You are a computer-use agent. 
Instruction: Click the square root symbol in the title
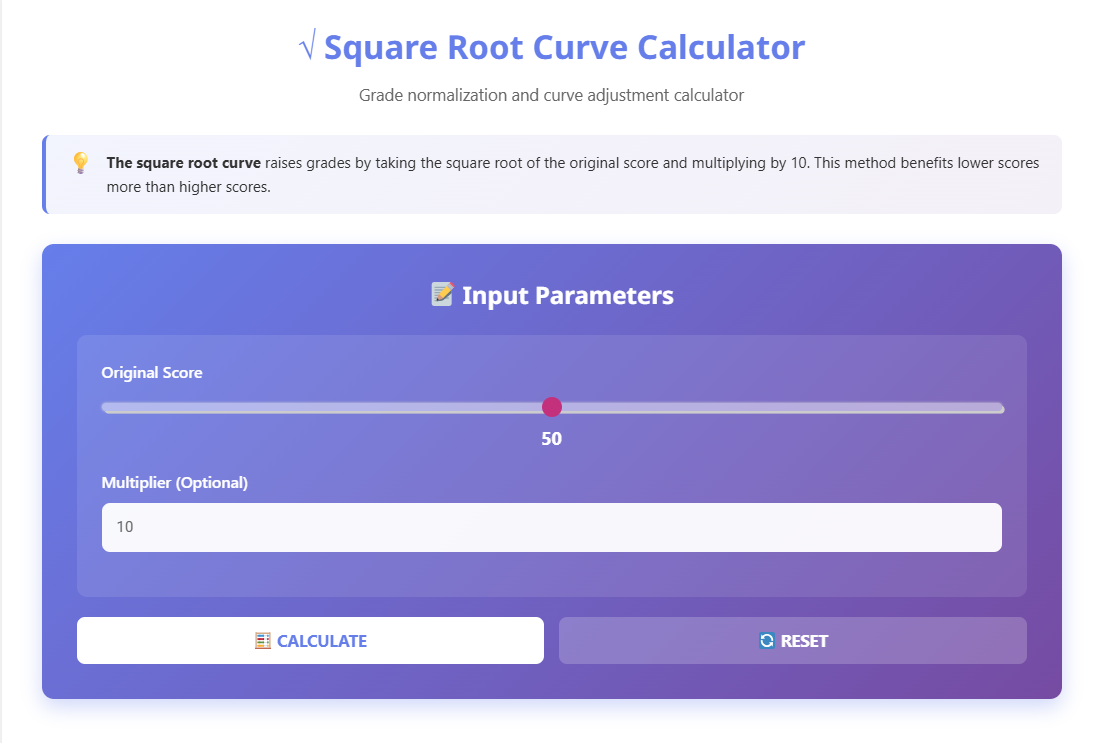[x=307, y=47]
